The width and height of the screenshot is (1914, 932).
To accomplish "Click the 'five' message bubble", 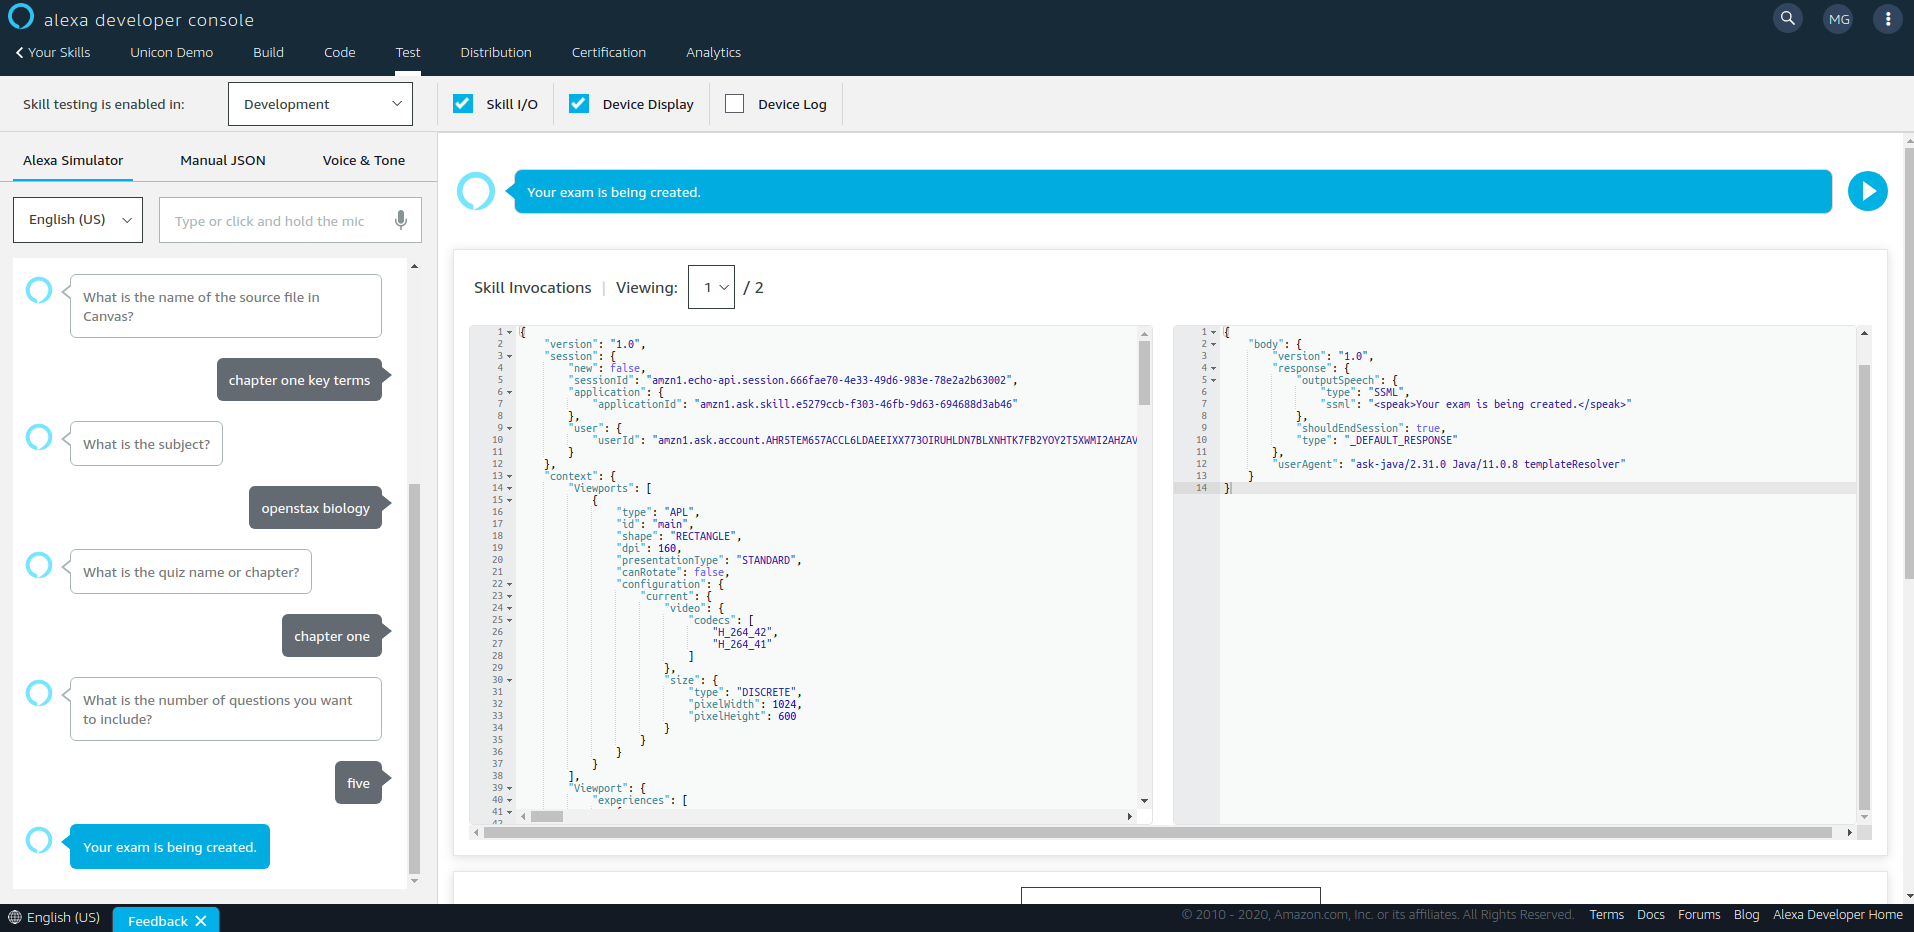I will coord(358,783).
